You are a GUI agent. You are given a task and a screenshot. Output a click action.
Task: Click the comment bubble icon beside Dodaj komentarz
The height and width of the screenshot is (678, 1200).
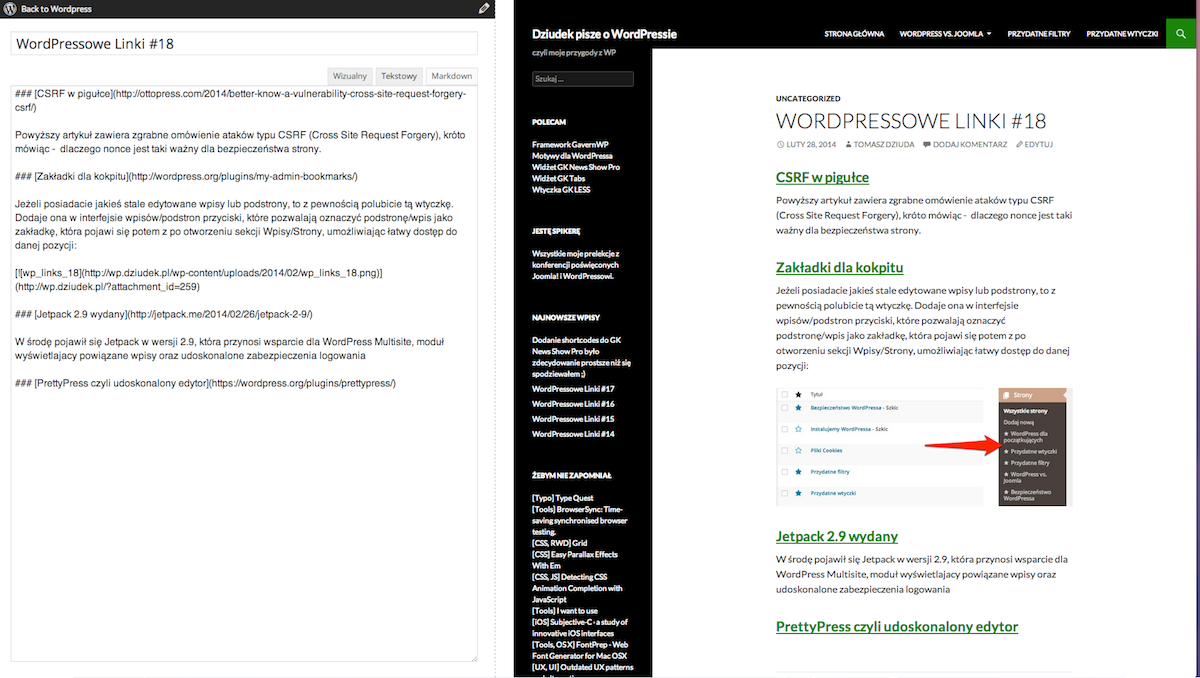tap(925, 144)
